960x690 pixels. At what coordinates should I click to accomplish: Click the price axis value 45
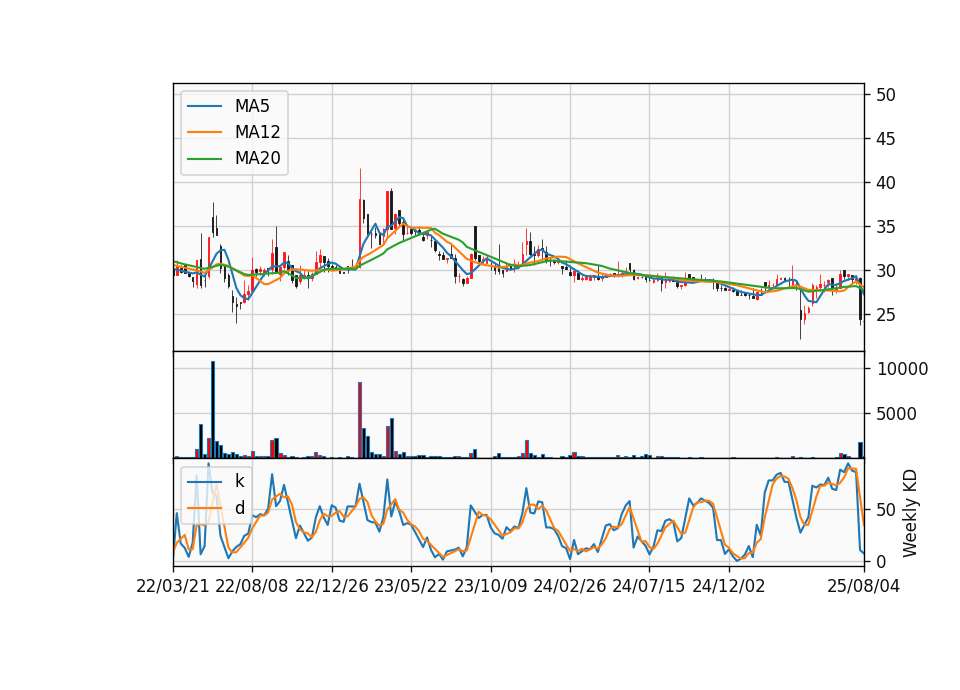tap(886, 139)
